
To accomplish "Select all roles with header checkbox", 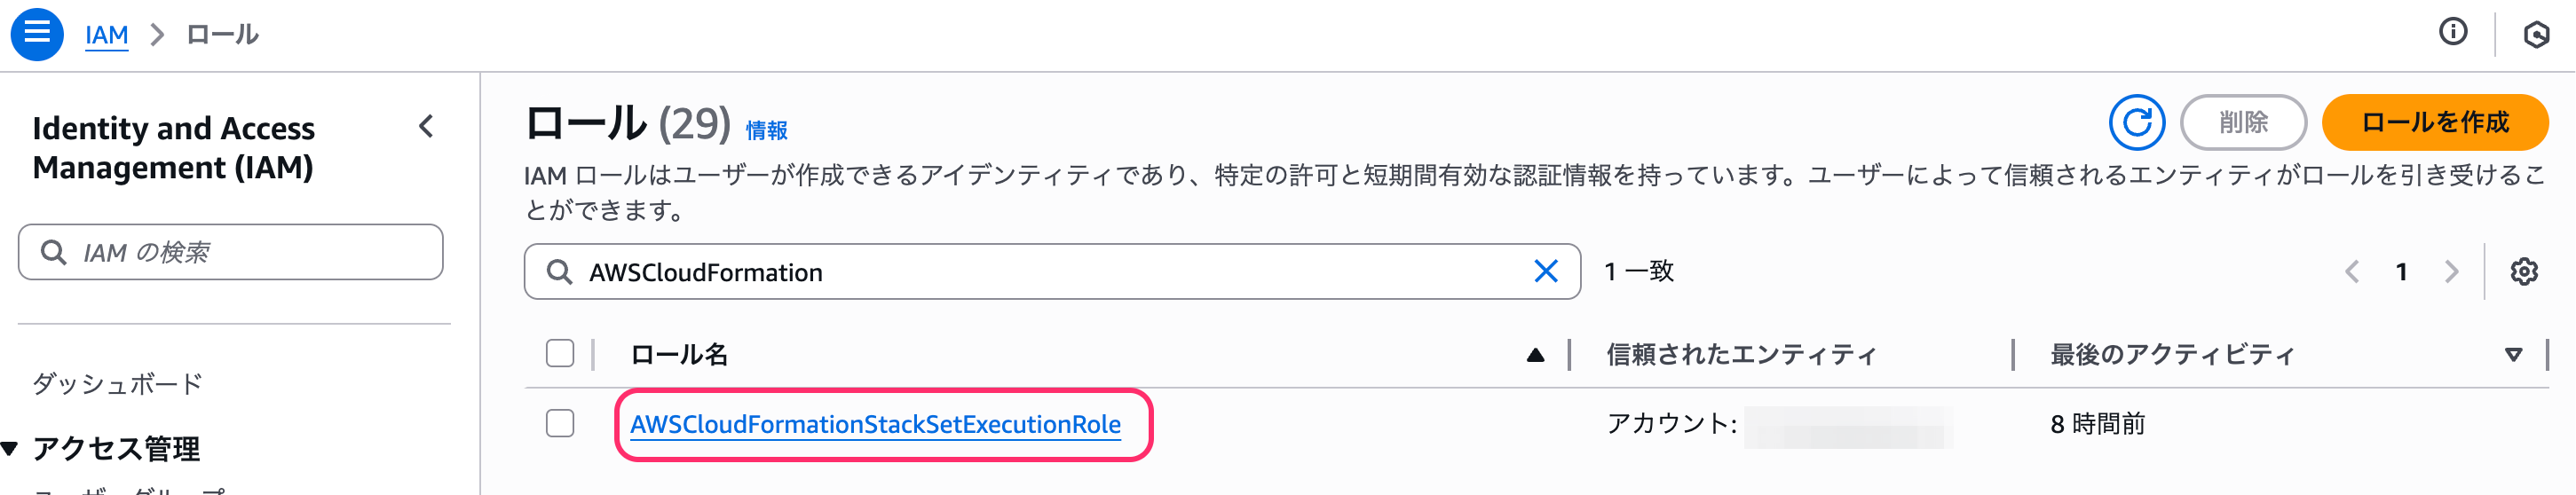I will [560, 354].
